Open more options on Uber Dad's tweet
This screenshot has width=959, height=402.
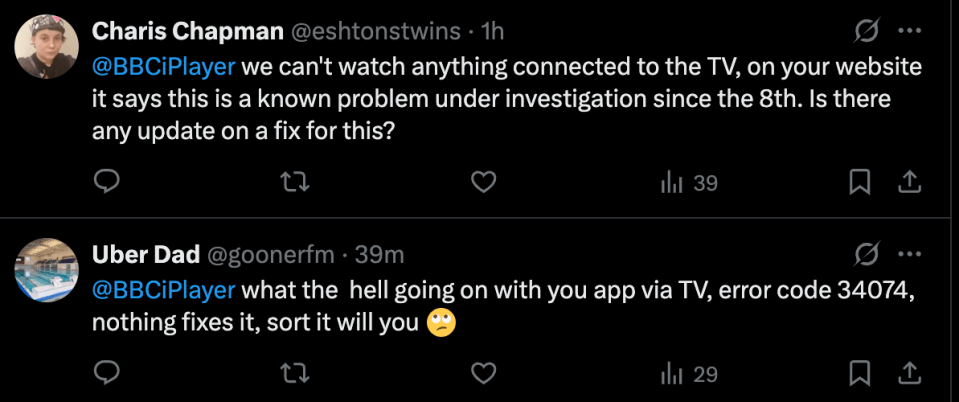click(x=911, y=254)
